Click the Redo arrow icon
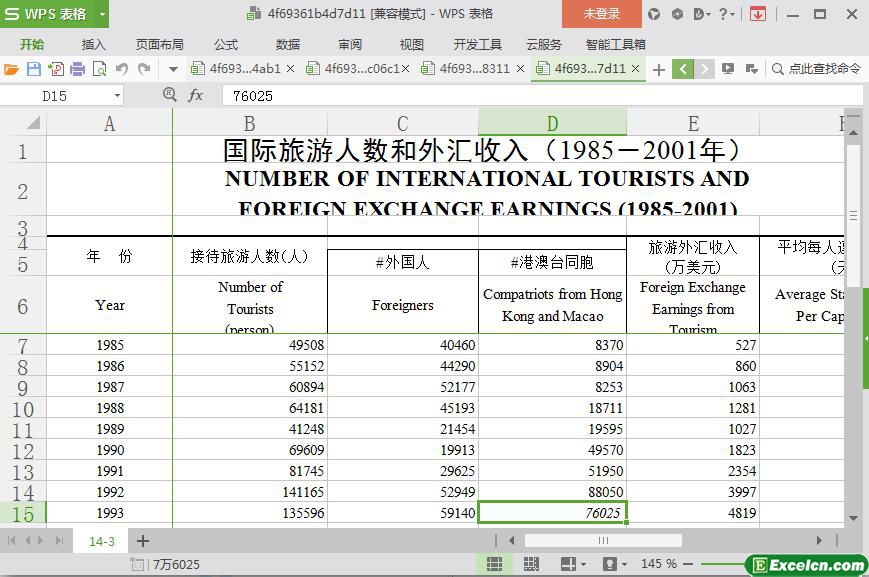Image resolution: width=869 pixels, height=577 pixels. coord(144,69)
